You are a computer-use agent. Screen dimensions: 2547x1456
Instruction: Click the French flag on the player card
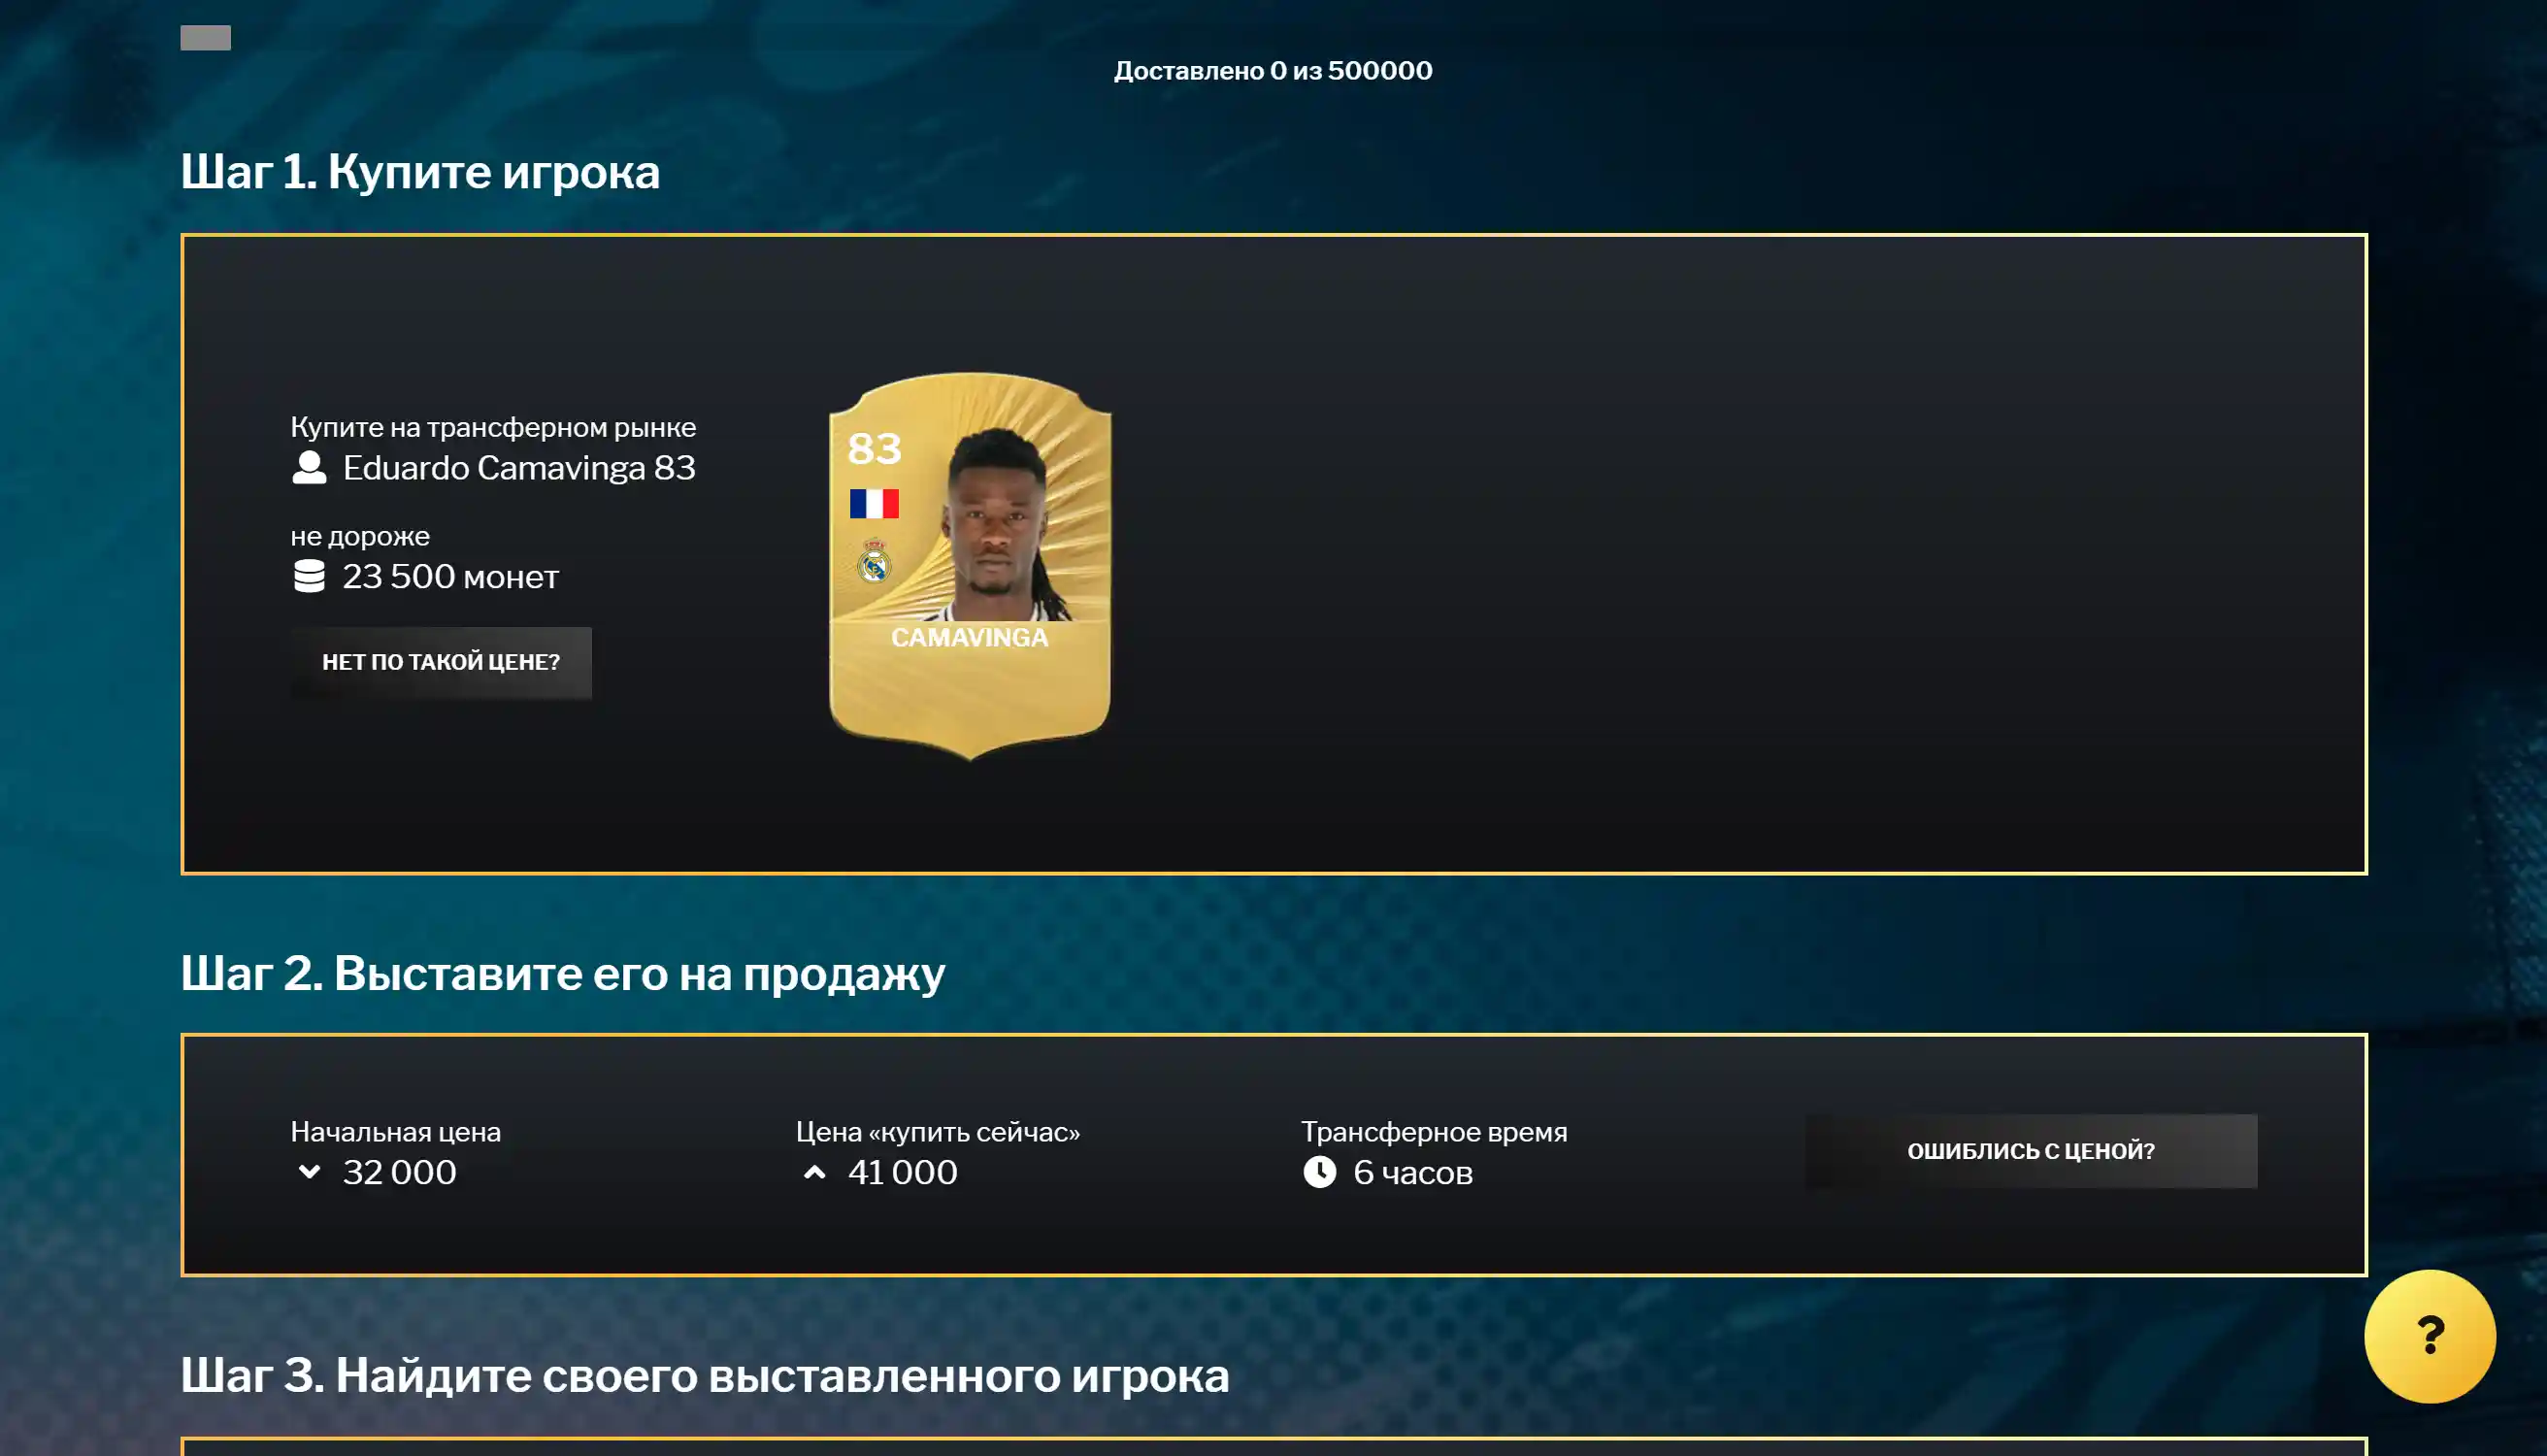click(874, 503)
